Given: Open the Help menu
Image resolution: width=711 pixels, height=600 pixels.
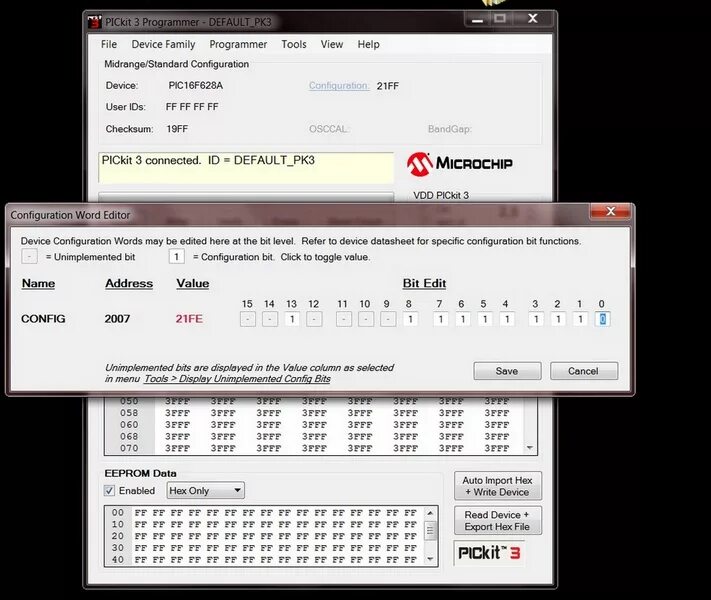Looking at the screenshot, I should pos(368,44).
